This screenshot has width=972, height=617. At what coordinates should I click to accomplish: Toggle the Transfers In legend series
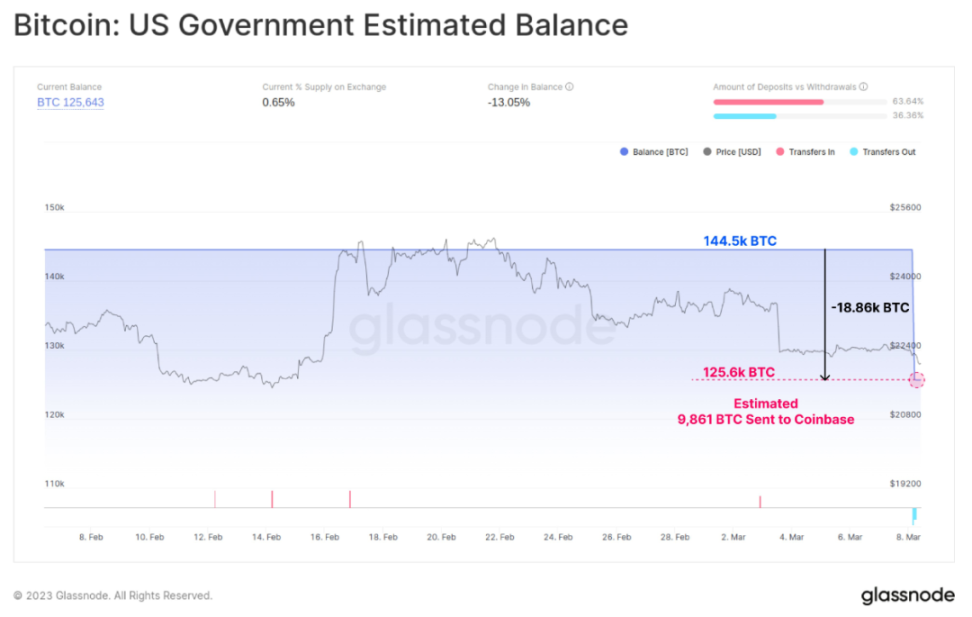810,152
